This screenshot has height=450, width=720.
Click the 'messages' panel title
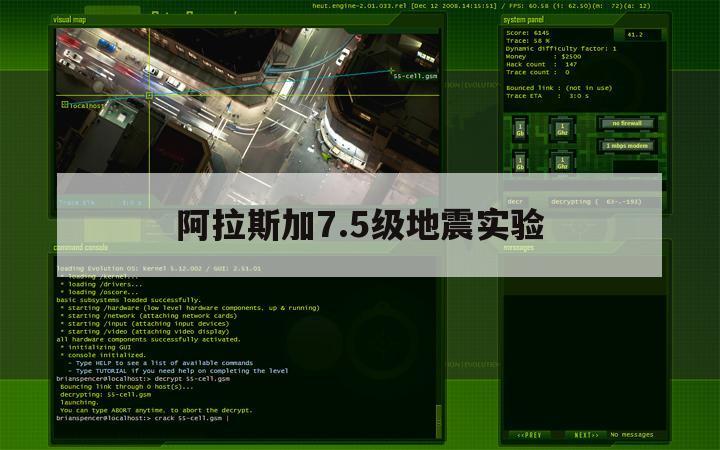[519, 248]
